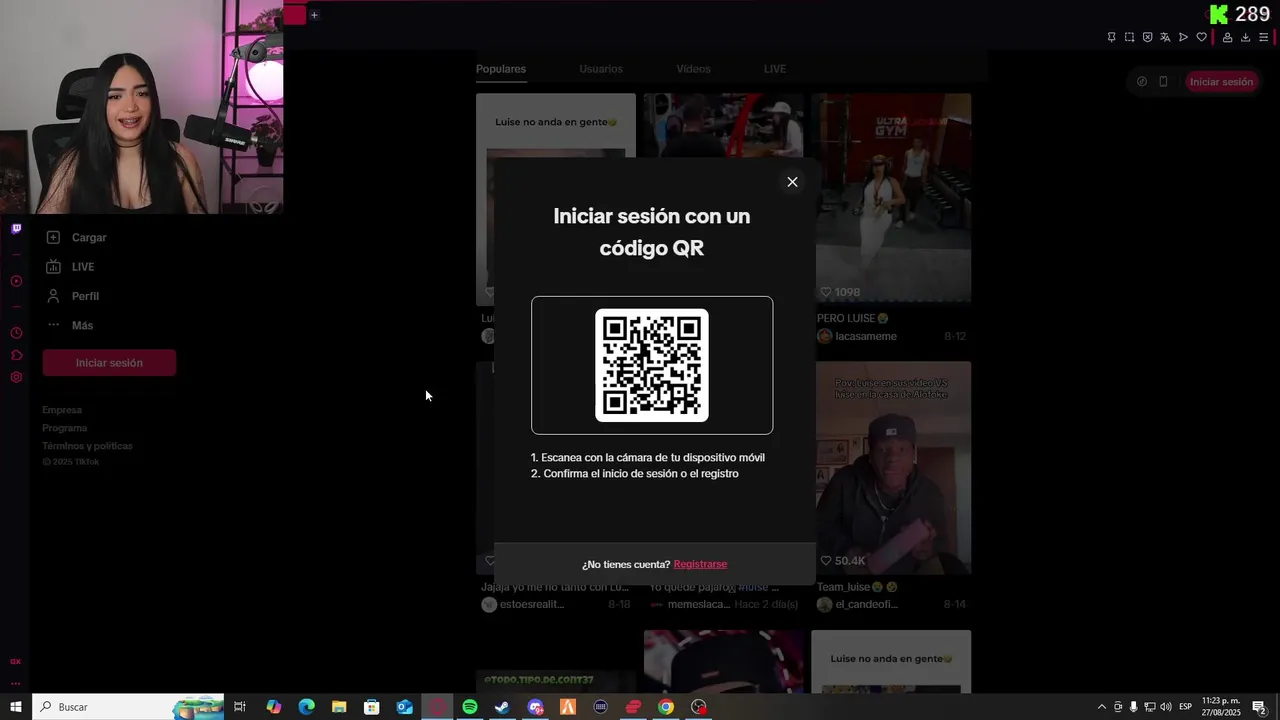The width and height of the screenshot is (1280, 720).
Task: Close the QR code login dialog
Action: [792, 182]
